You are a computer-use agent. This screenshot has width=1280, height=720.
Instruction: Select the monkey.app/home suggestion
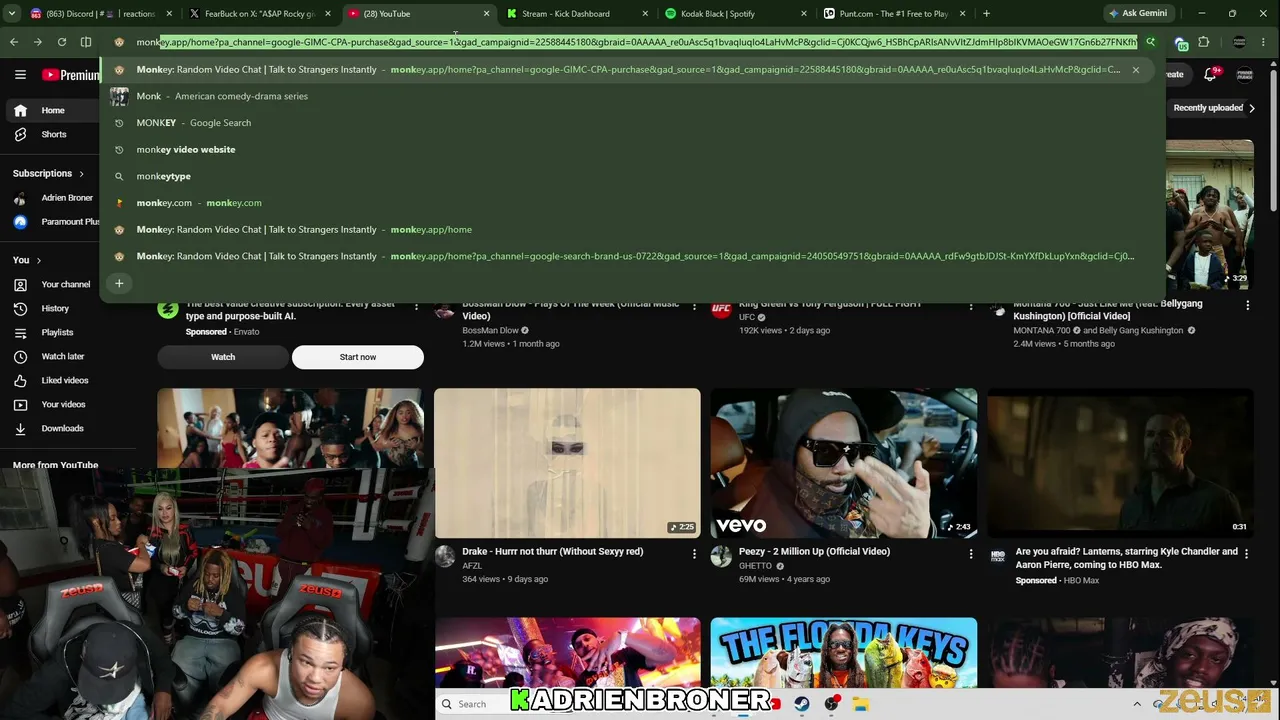630,230
